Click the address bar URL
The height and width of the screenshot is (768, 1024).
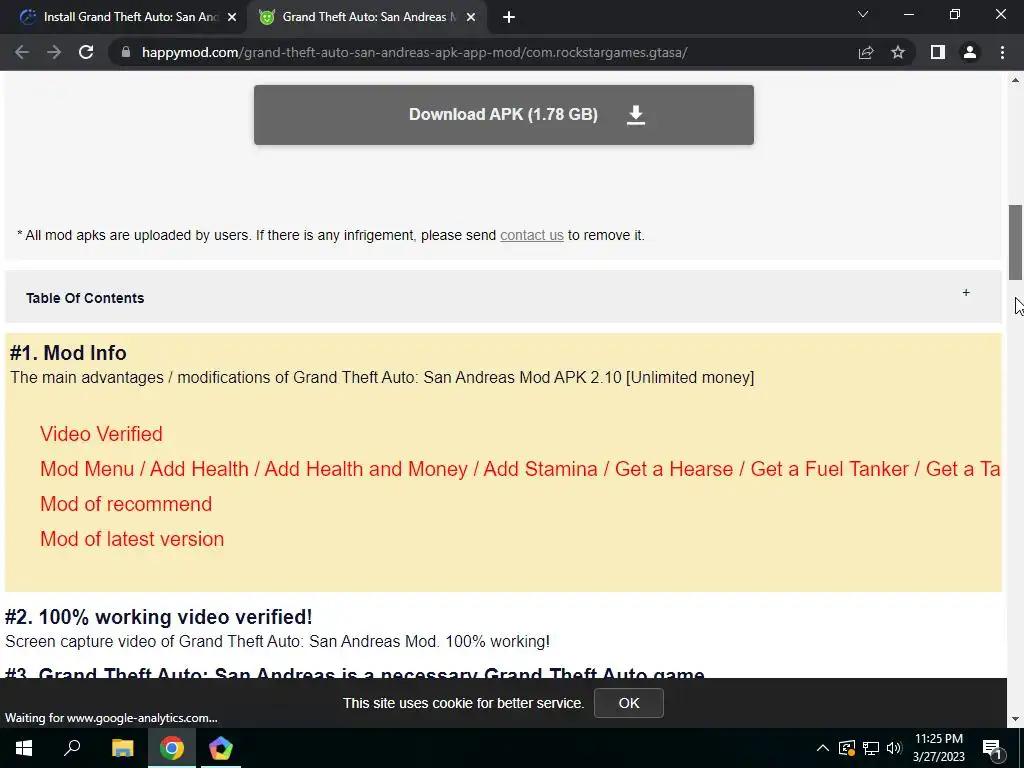(414, 52)
